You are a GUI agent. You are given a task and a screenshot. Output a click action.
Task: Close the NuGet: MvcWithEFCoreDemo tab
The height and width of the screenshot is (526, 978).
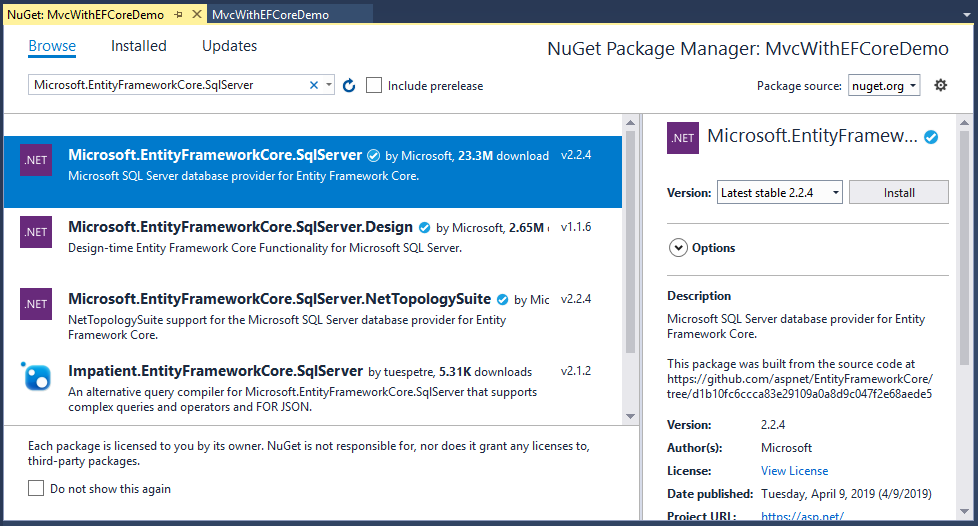click(196, 14)
